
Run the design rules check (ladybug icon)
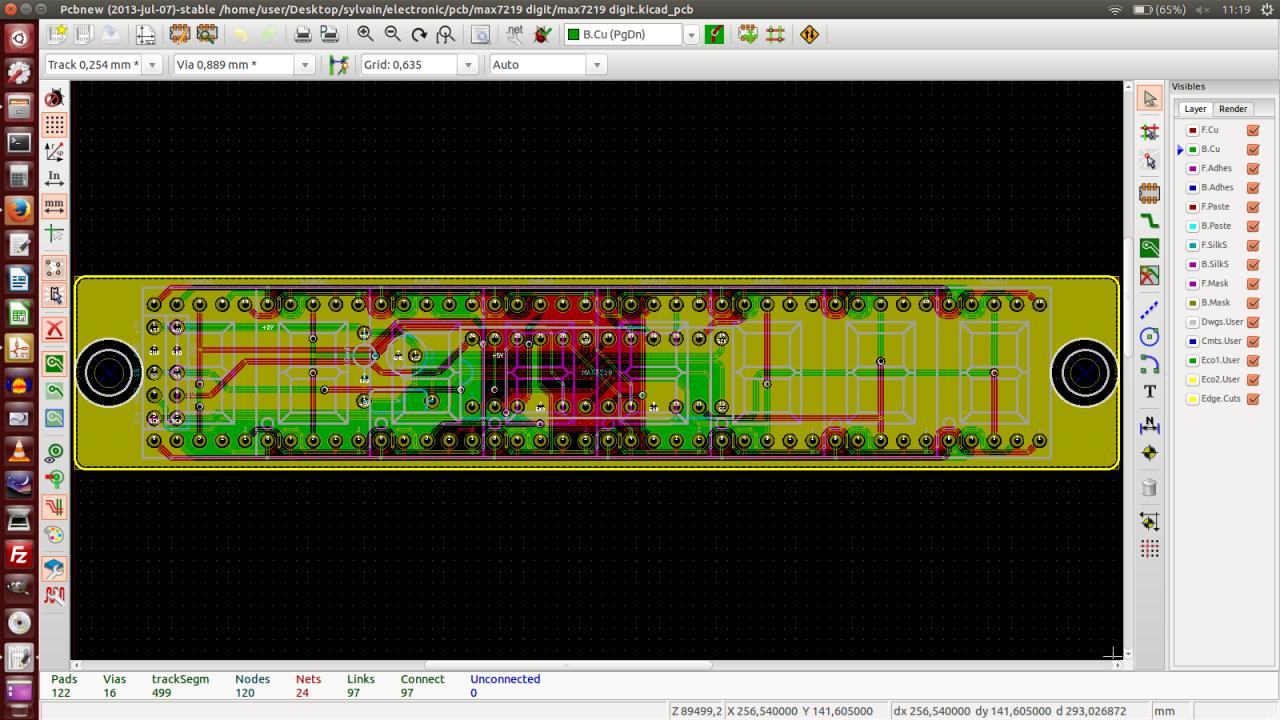pos(542,34)
